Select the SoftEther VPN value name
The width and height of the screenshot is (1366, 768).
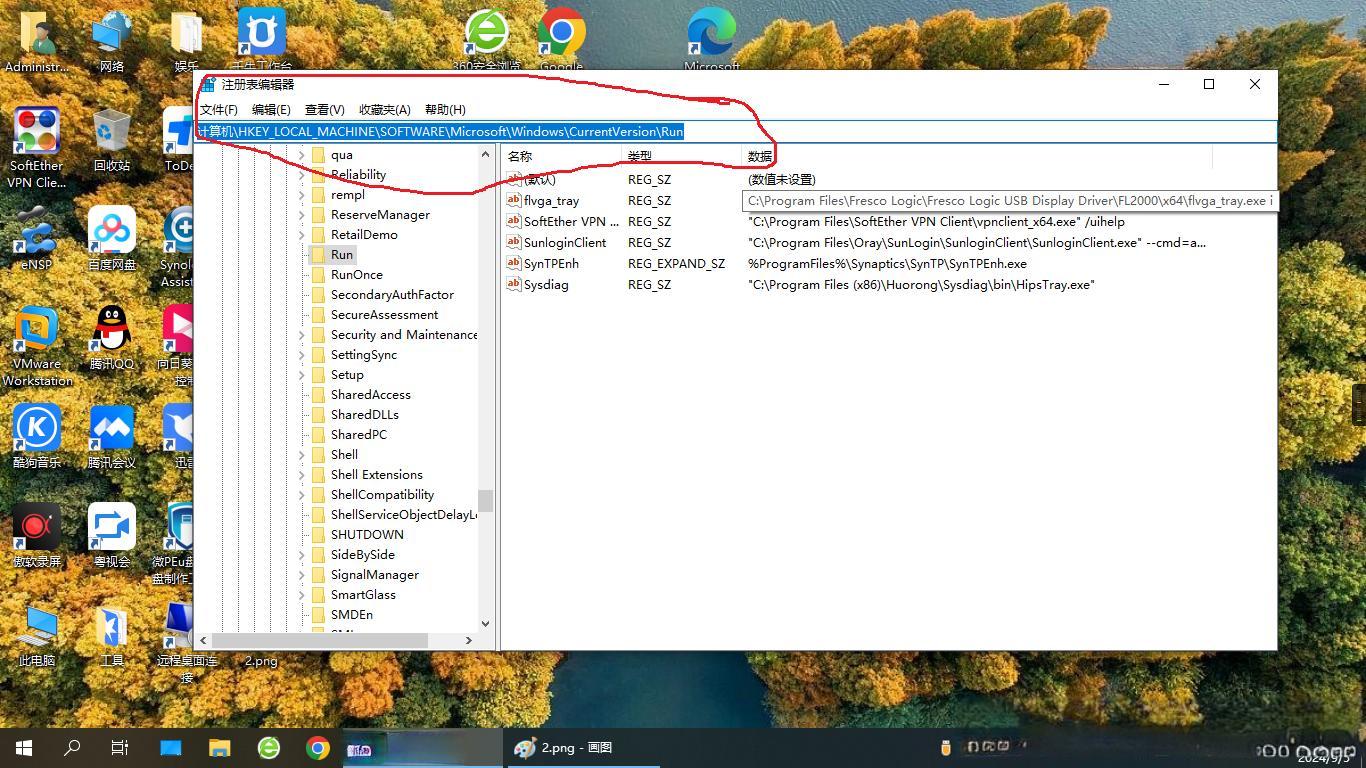pos(571,222)
